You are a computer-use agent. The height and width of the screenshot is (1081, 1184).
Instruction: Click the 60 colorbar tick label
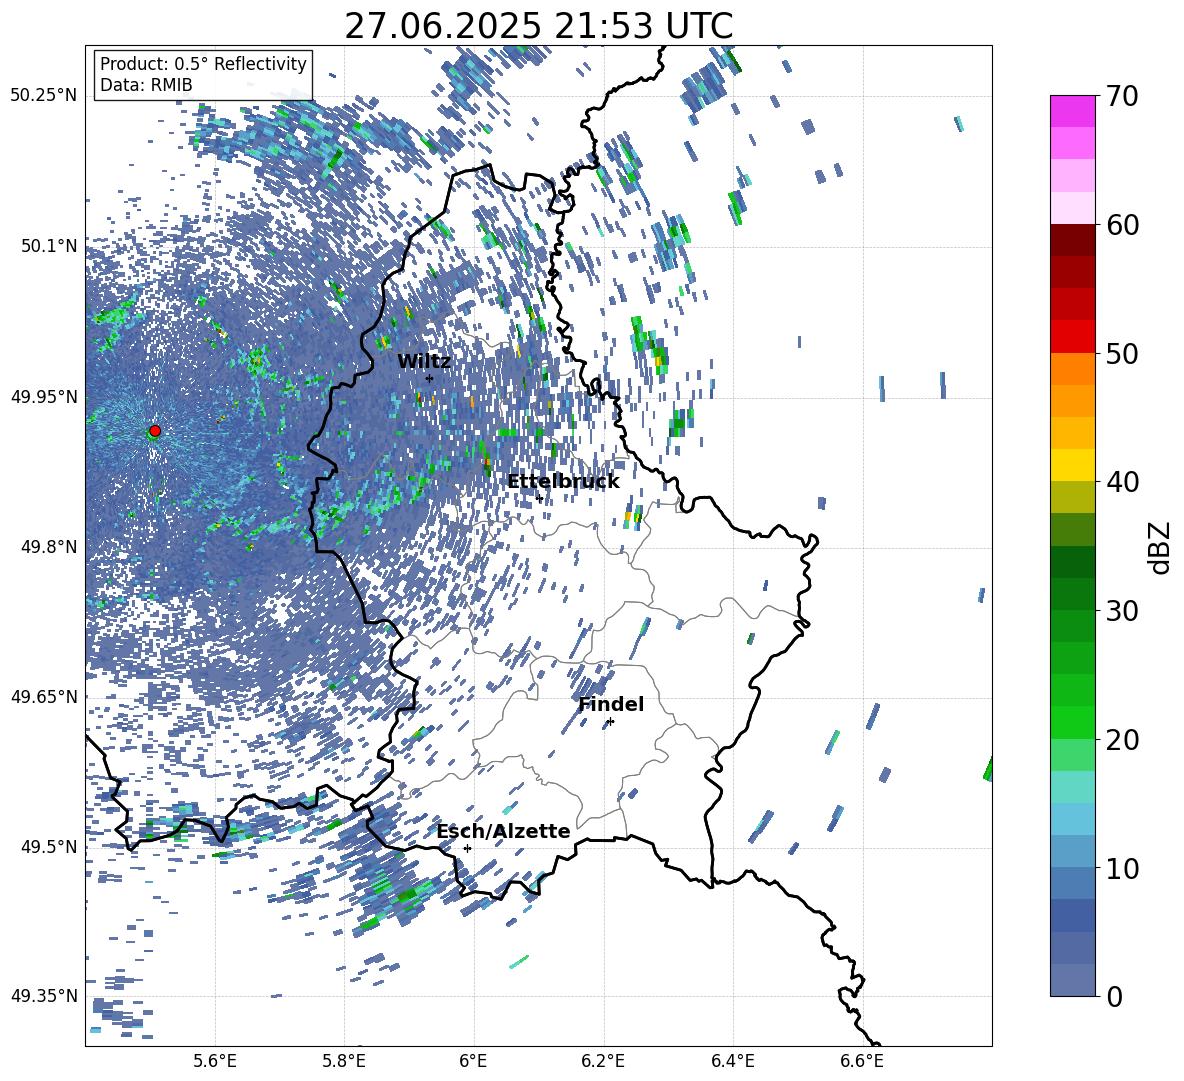(x=1122, y=225)
